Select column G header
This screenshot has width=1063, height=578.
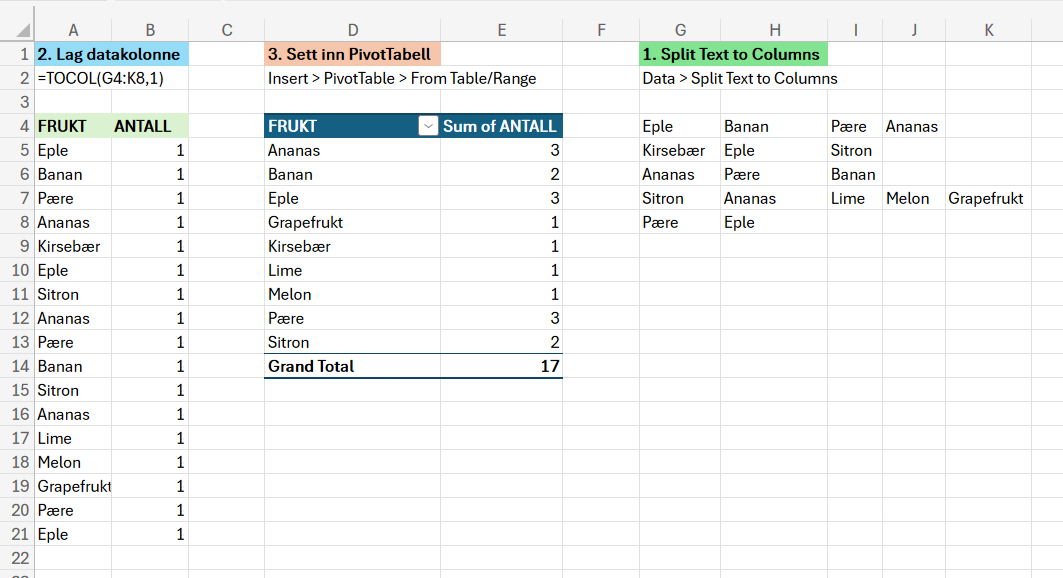click(x=680, y=30)
